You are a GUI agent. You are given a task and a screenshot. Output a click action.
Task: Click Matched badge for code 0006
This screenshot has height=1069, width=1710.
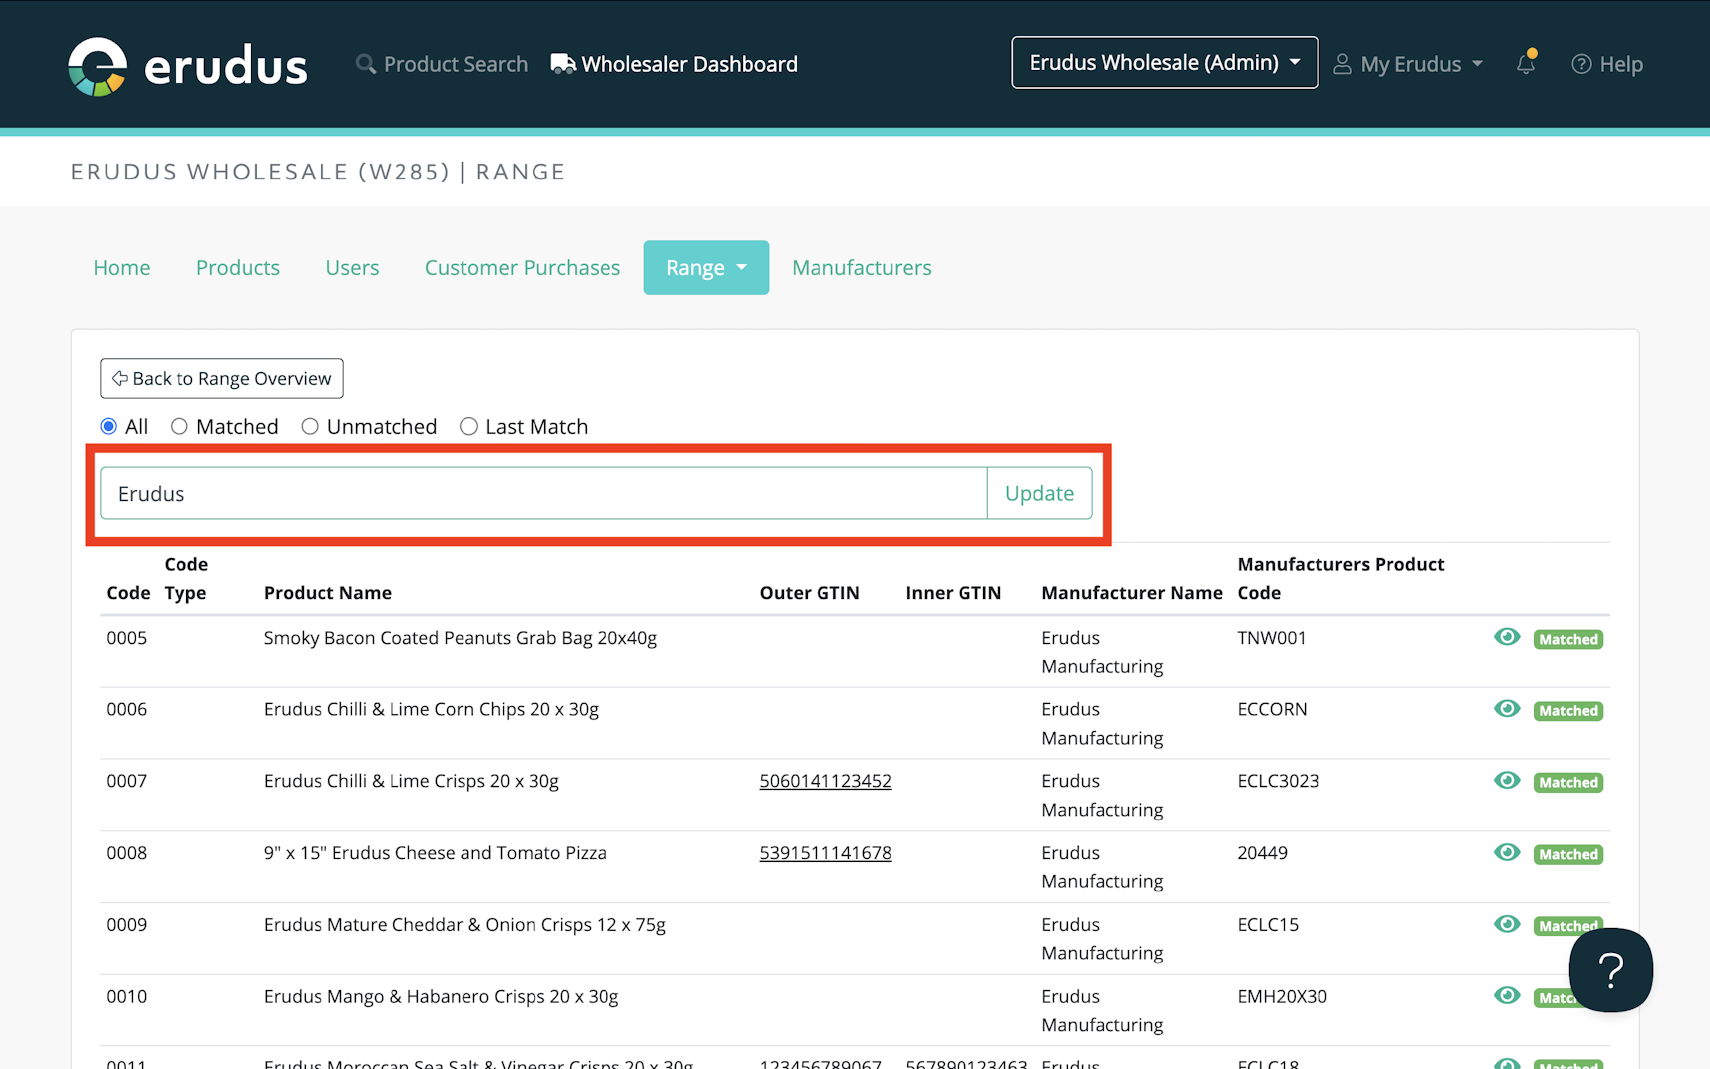point(1568,711)
